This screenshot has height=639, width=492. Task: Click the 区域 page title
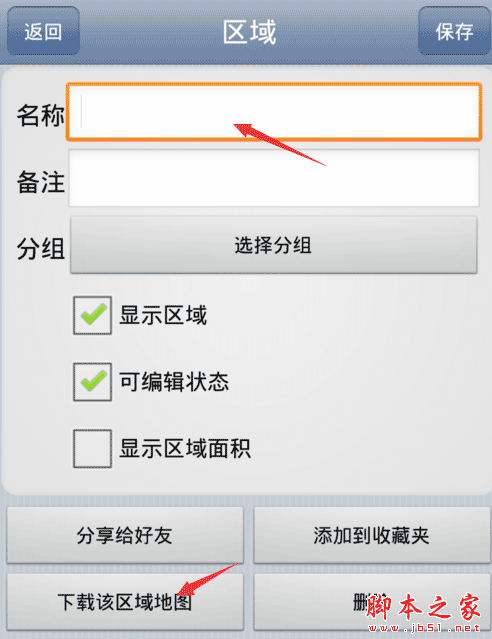point(249,32)
